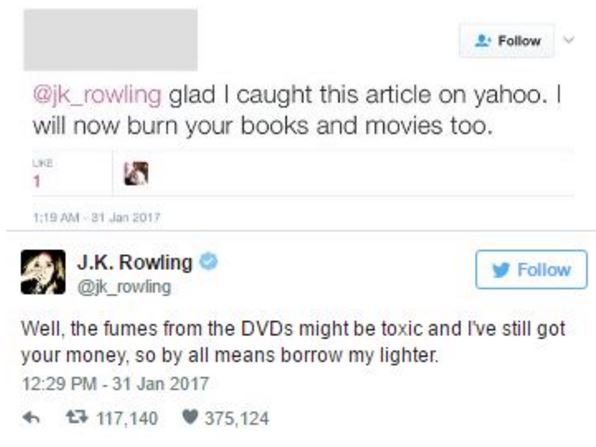Click the gray @jk_rowling handle below the name

pyautogui.click(x=124, y=287)
